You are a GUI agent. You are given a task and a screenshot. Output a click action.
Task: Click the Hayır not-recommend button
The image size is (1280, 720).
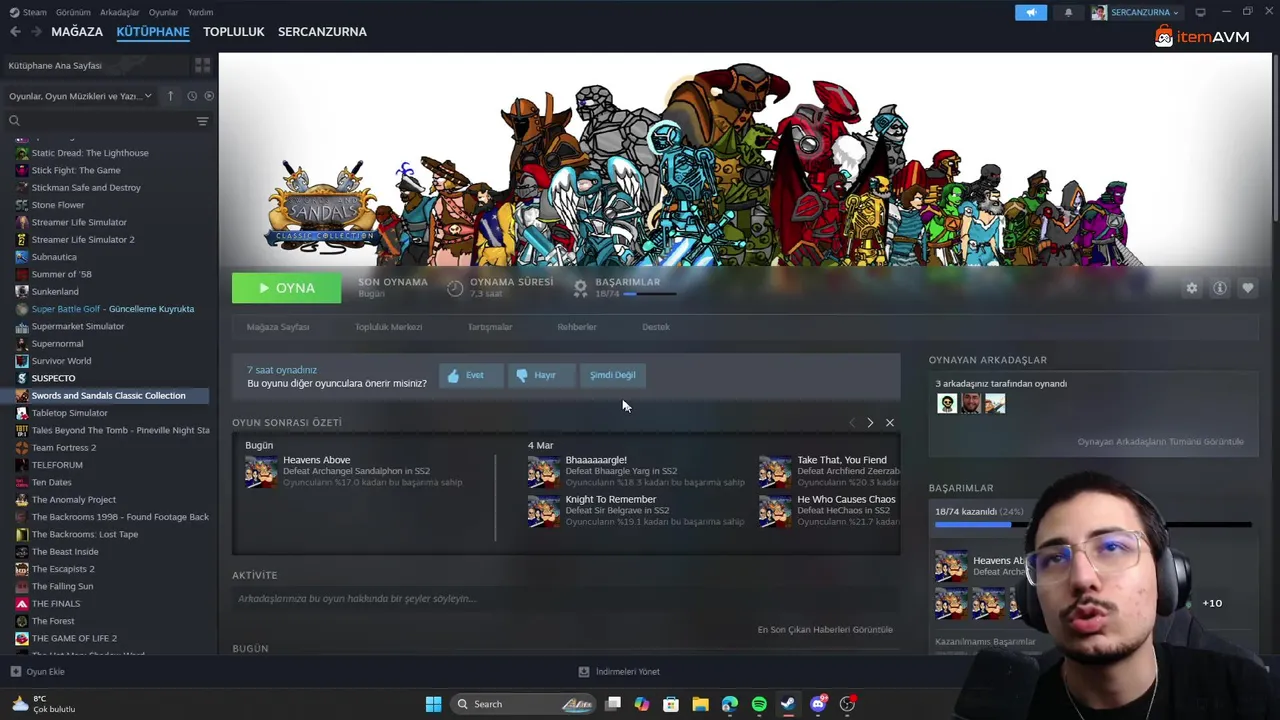[541, 375]
